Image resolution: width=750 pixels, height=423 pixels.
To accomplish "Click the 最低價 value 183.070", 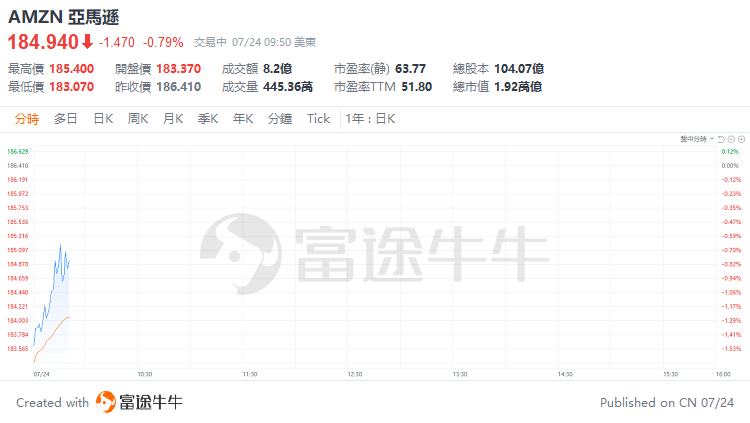I will pos(72,87).
